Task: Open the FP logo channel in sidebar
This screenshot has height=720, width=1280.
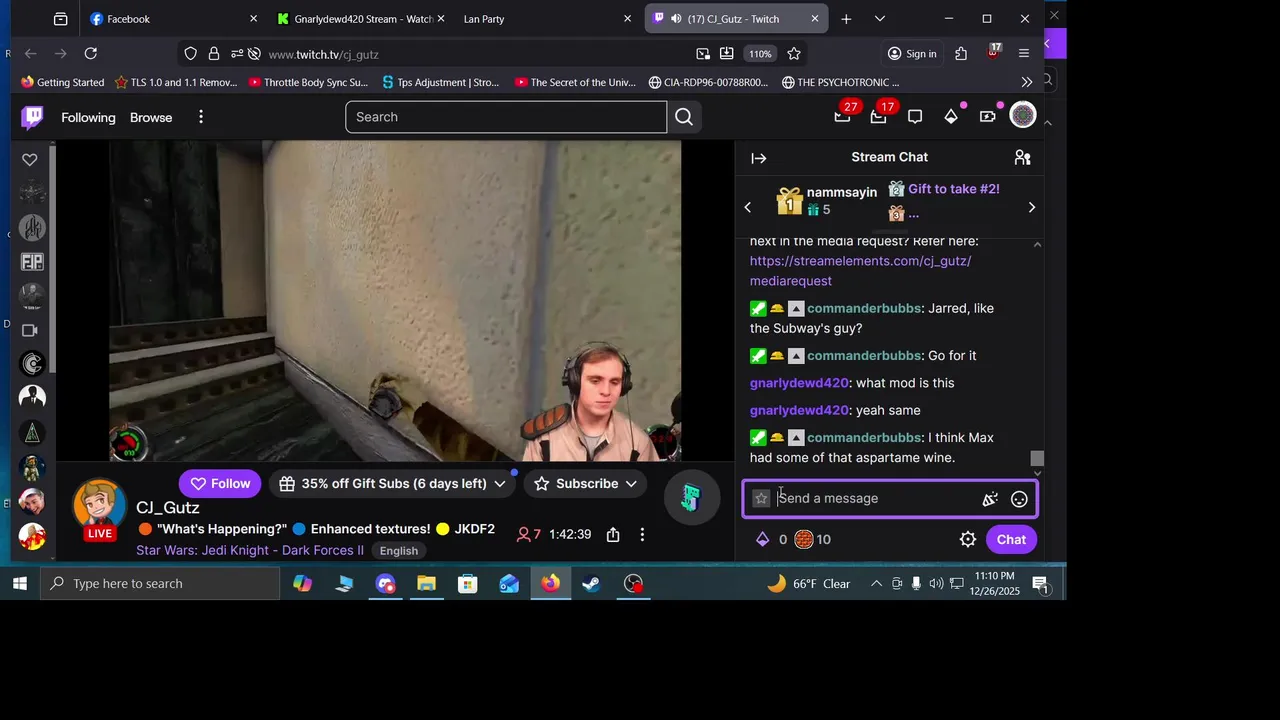Action: point(32,262)
